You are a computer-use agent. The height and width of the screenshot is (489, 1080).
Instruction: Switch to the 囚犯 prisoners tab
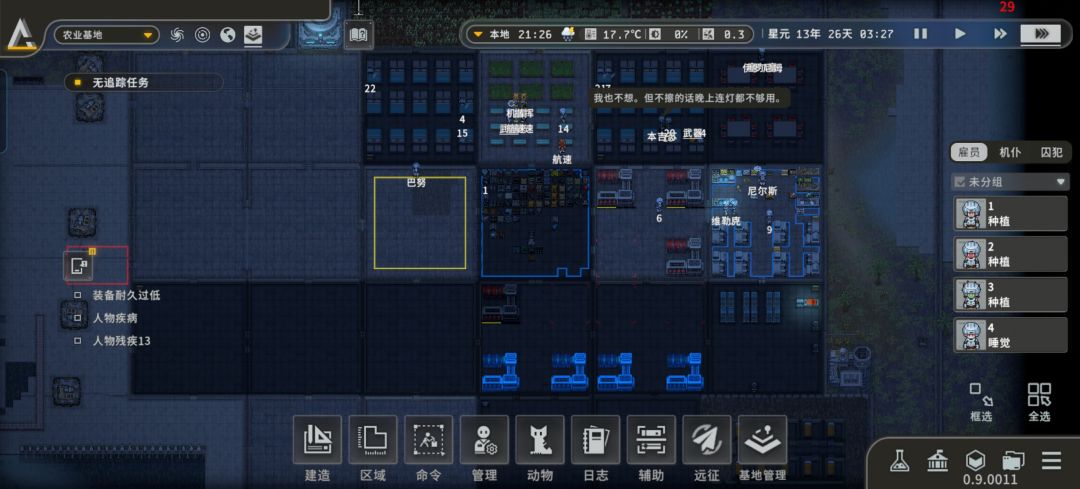[1050, 152]
